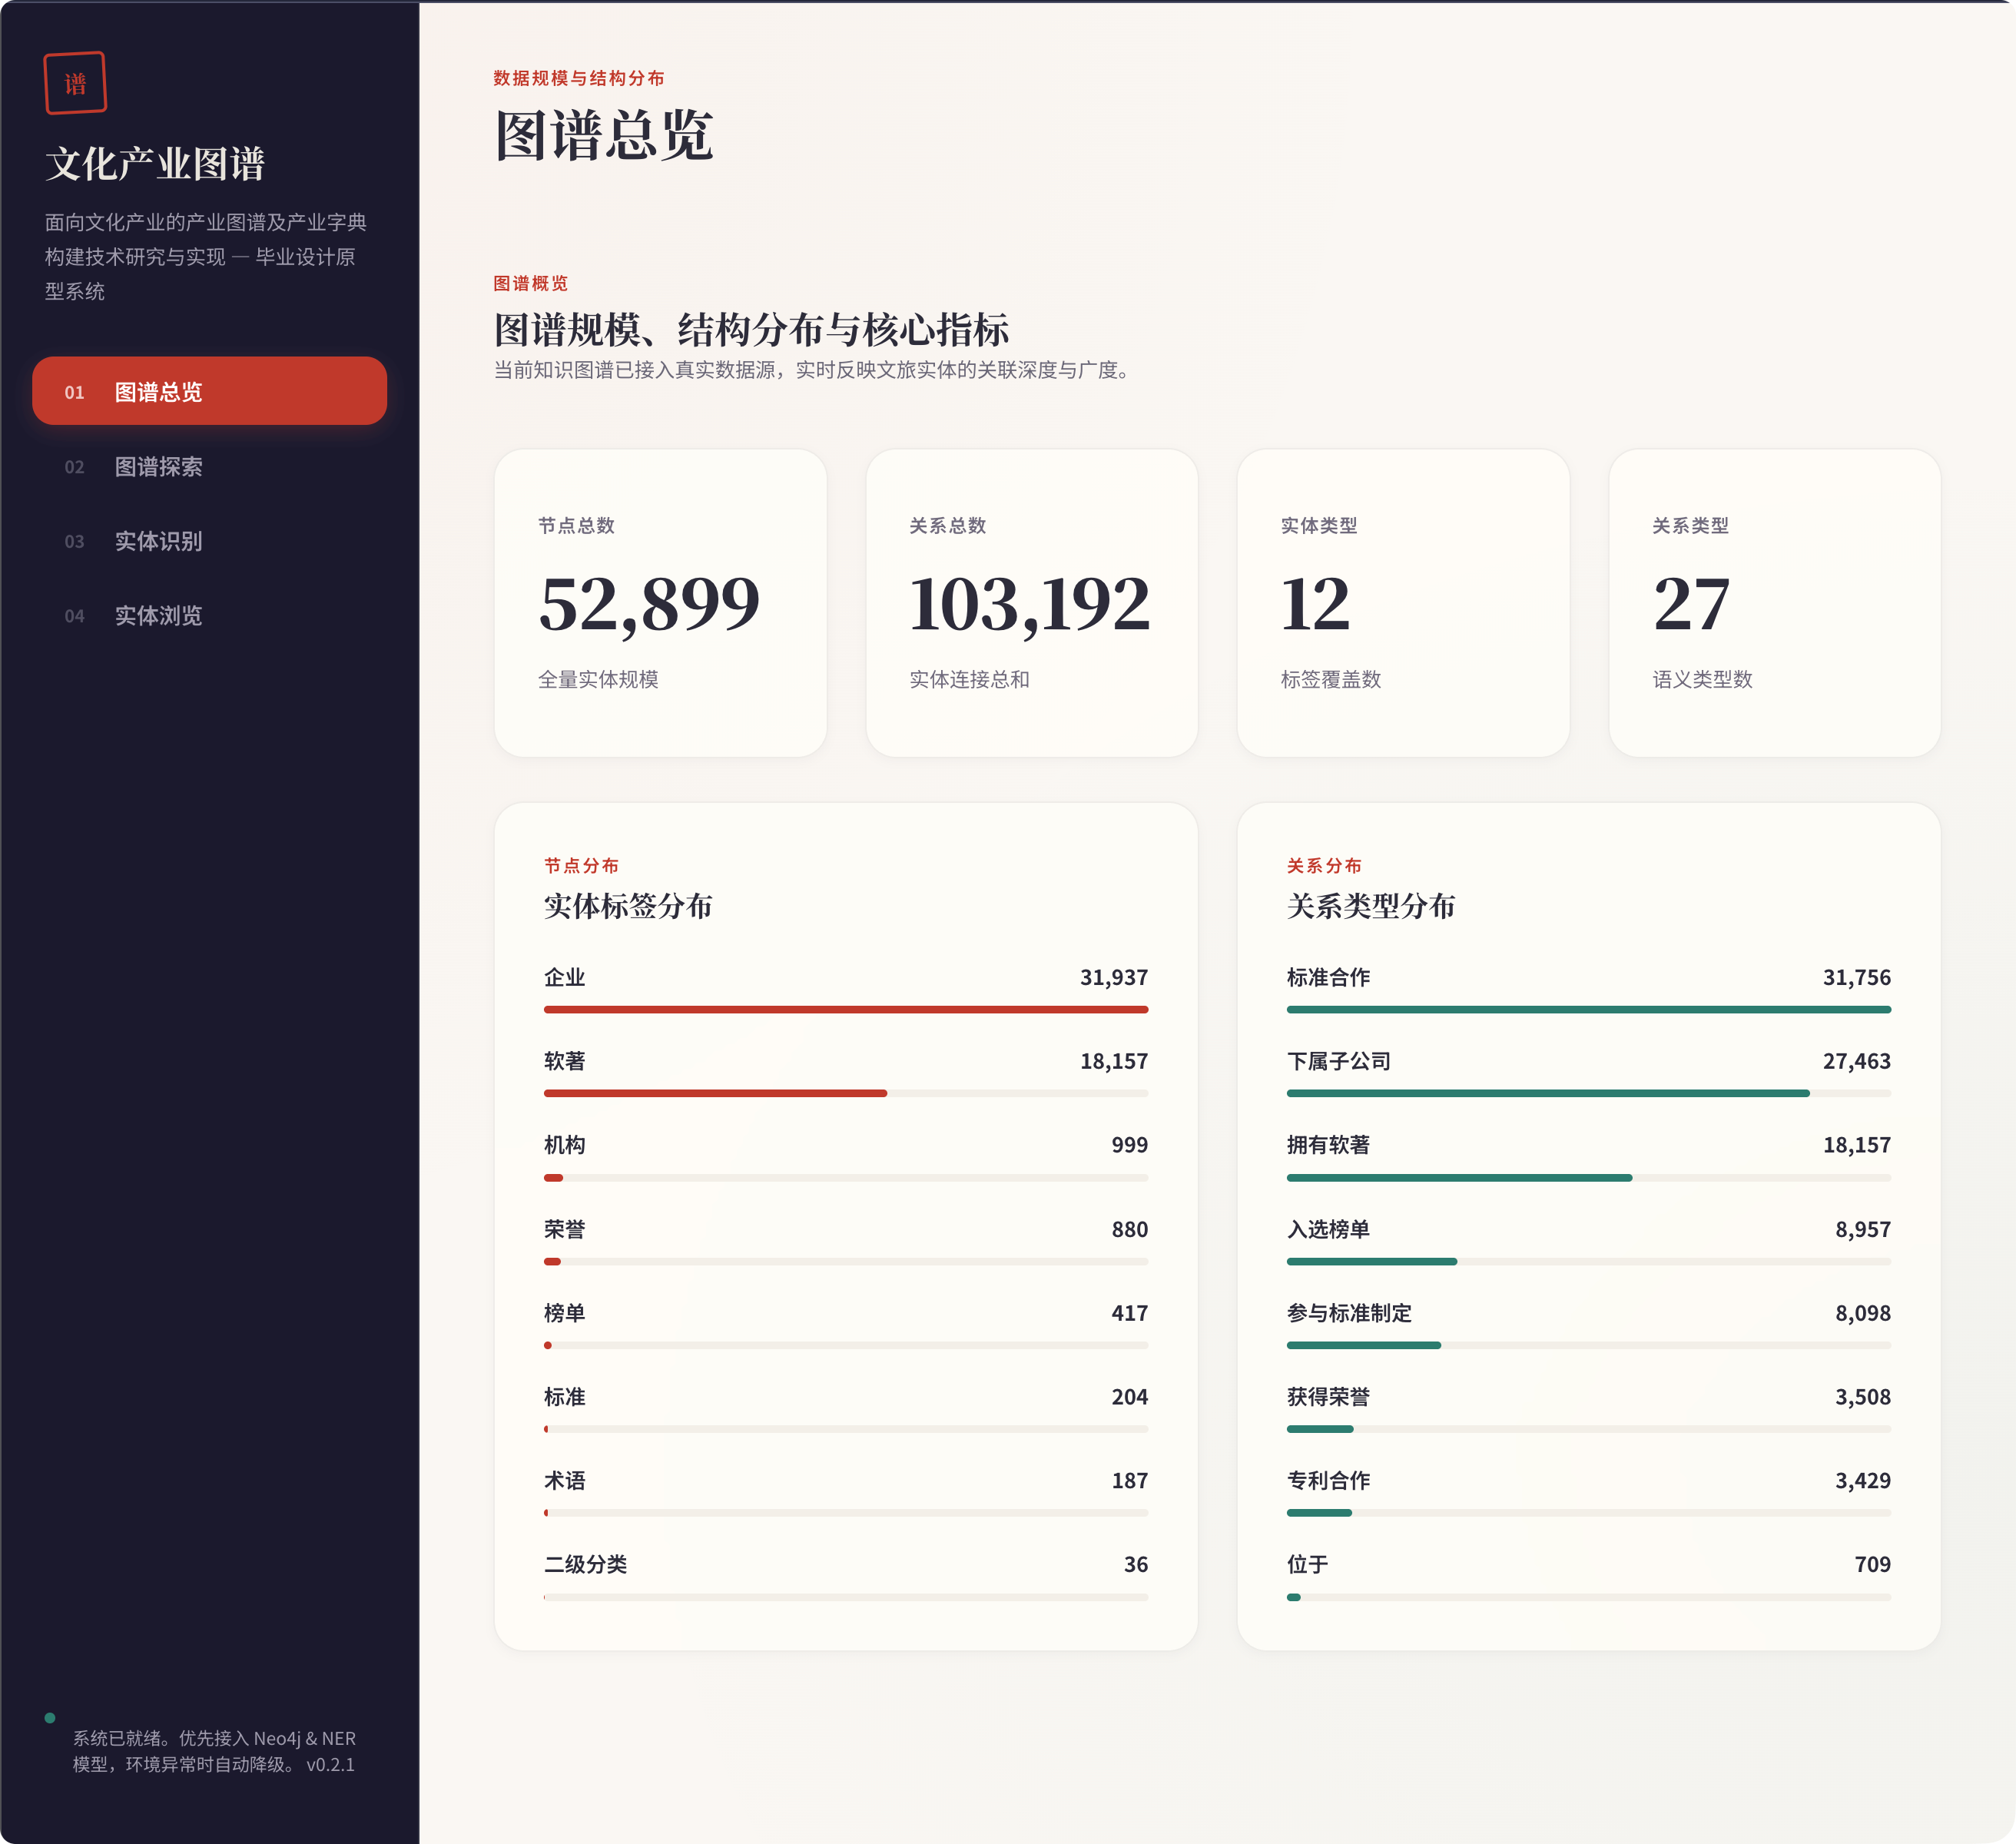Select the 实体类型 12 card

pos(1402,602)
